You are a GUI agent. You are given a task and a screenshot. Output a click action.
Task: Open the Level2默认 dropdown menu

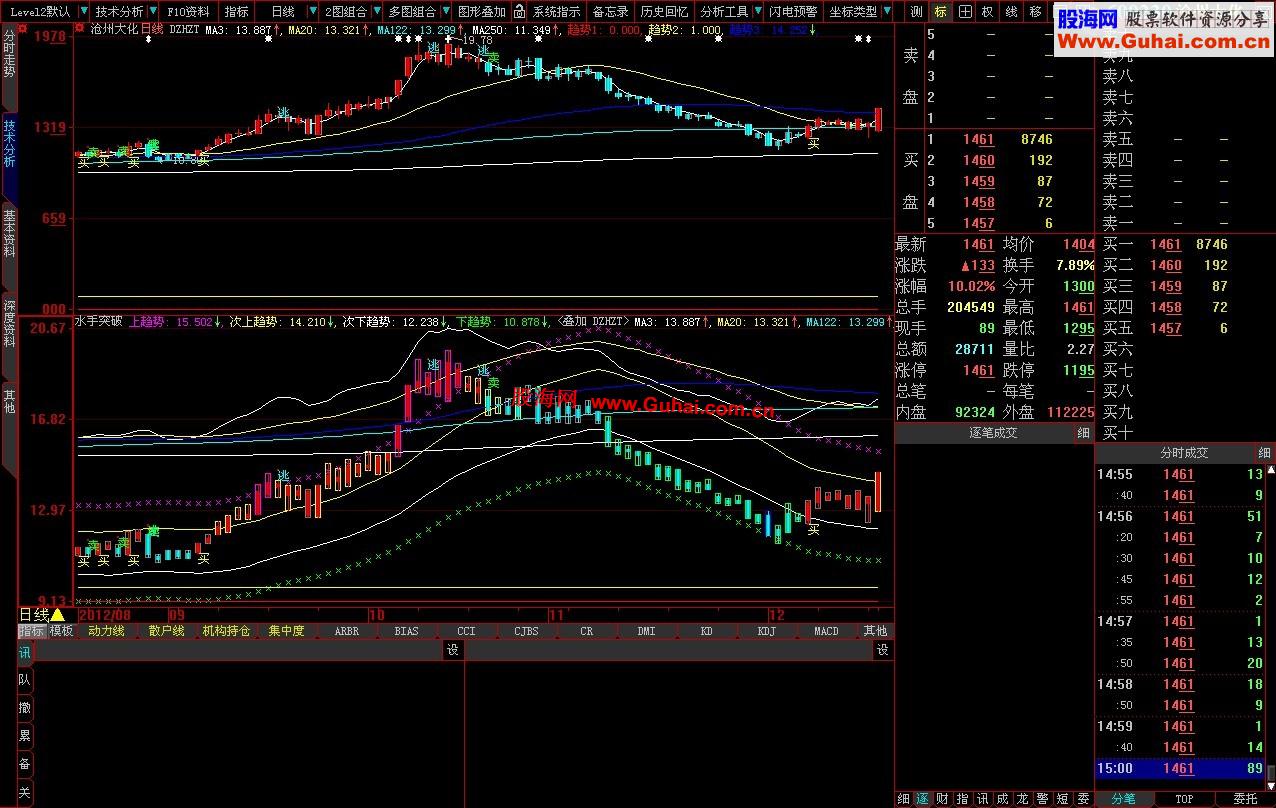tap(47, 12)
